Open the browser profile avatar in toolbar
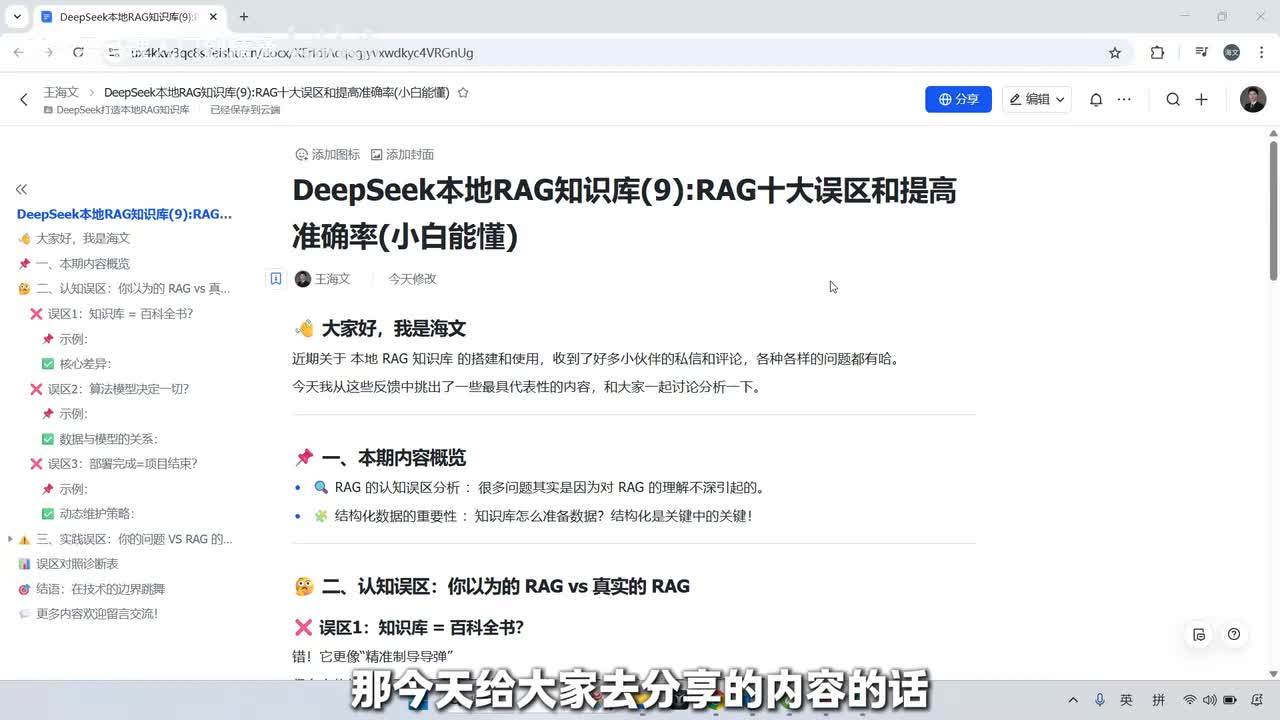The height and width of the screenshot is (720, 1280). (x=1232, y=53)
